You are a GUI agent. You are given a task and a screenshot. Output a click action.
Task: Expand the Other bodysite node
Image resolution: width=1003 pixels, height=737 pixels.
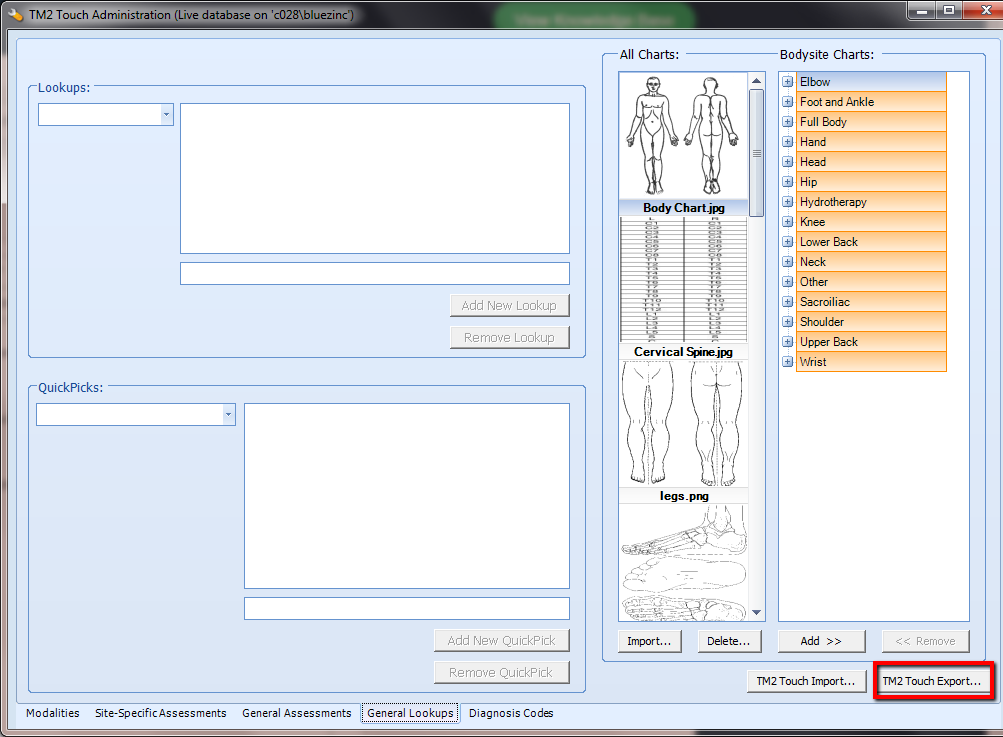[x=787, y=281]
